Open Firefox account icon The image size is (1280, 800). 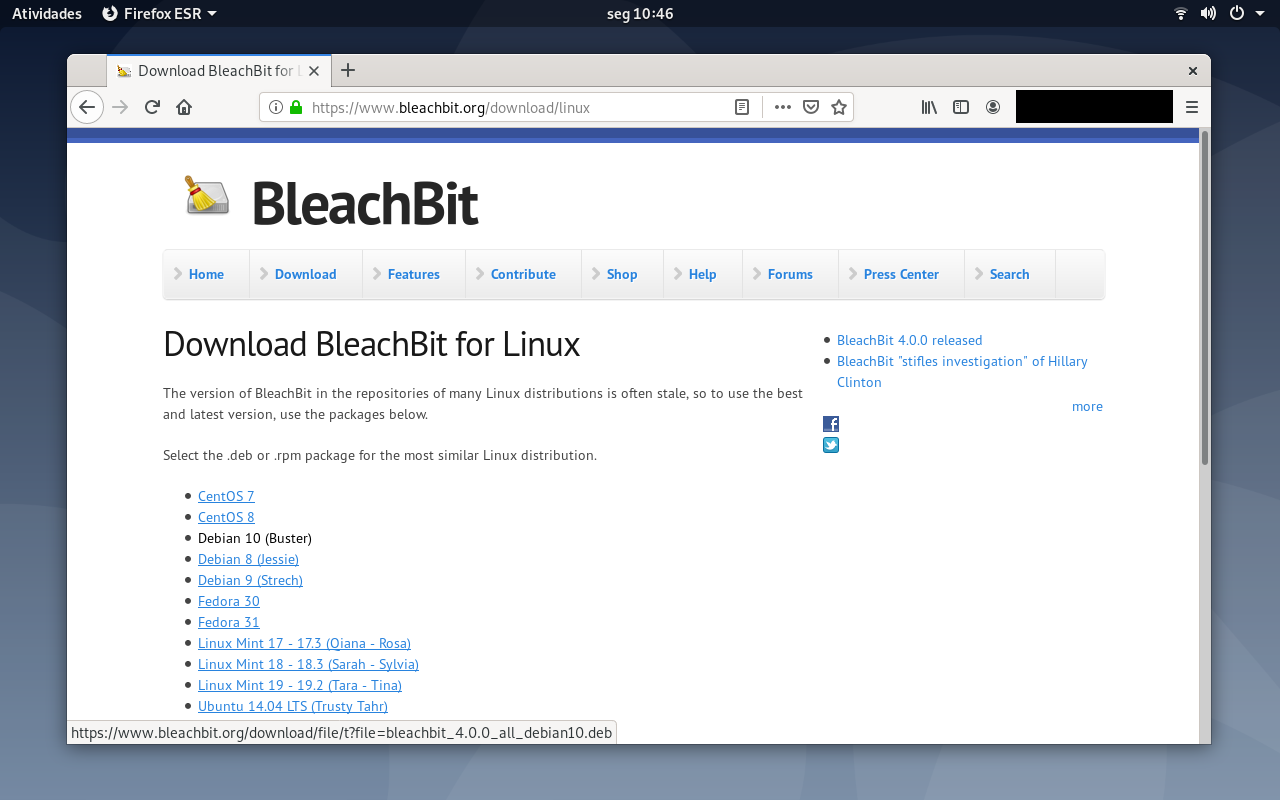coord(993,107)
